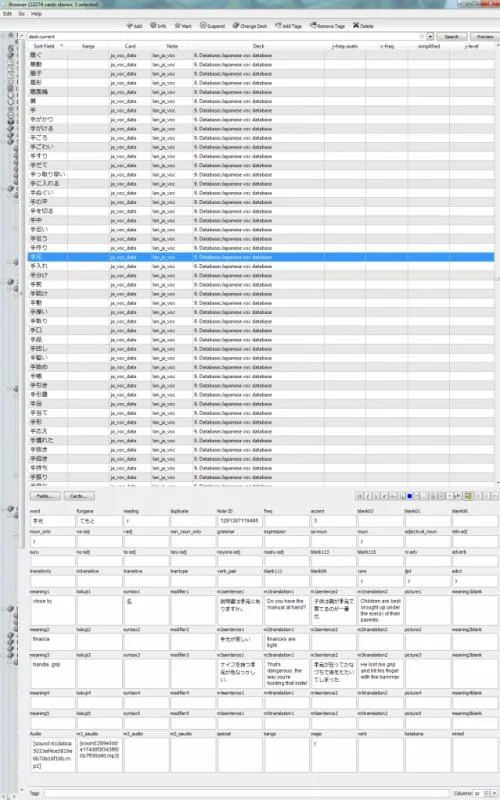Click the m1_jaudio sound field
500x800 pixels.
pyautogui.click(x=99, y=755)
